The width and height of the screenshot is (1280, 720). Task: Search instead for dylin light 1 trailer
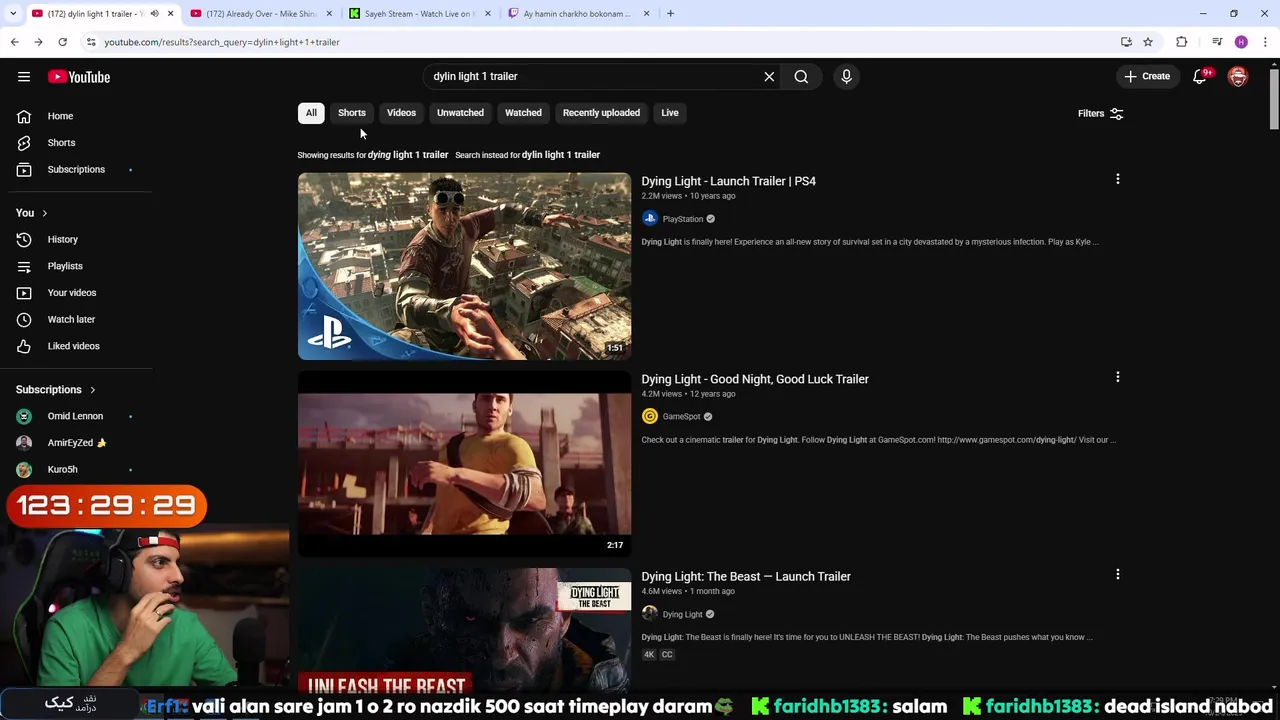pyautogui.click(x=561, y=155)
